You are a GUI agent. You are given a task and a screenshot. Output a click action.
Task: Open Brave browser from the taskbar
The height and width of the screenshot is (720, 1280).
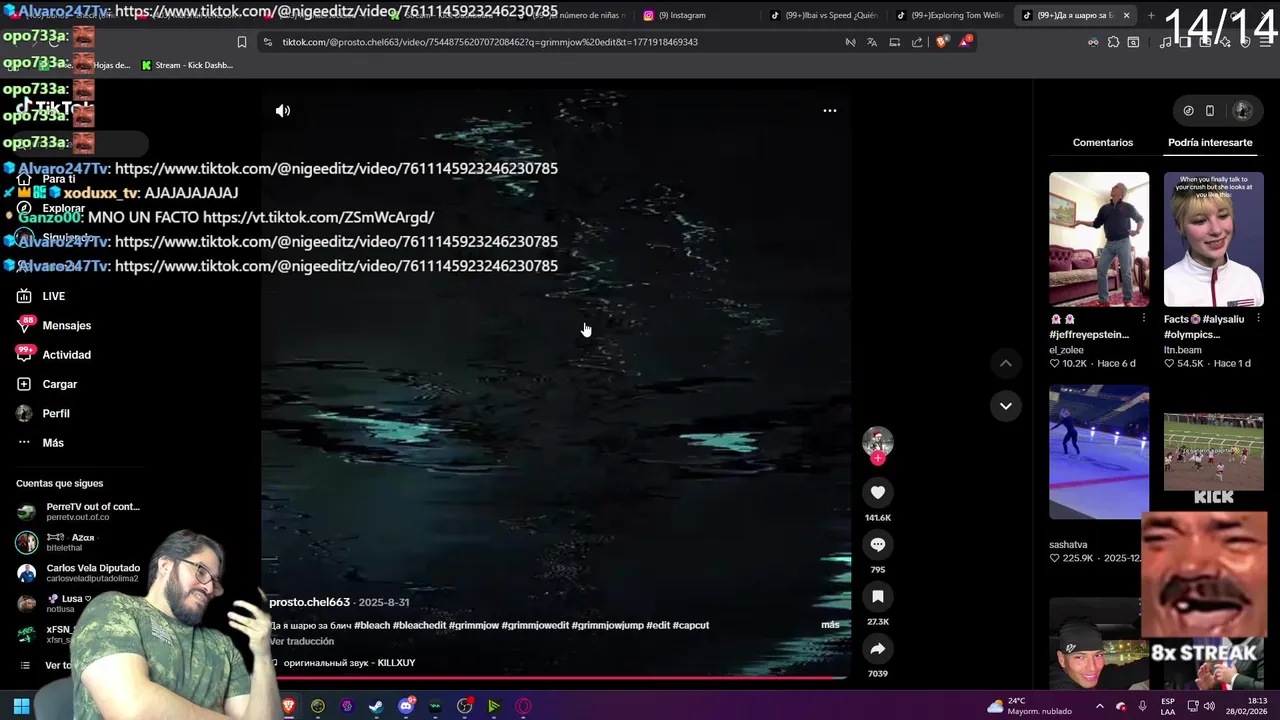pyautogui.click(x=289, y=706)
